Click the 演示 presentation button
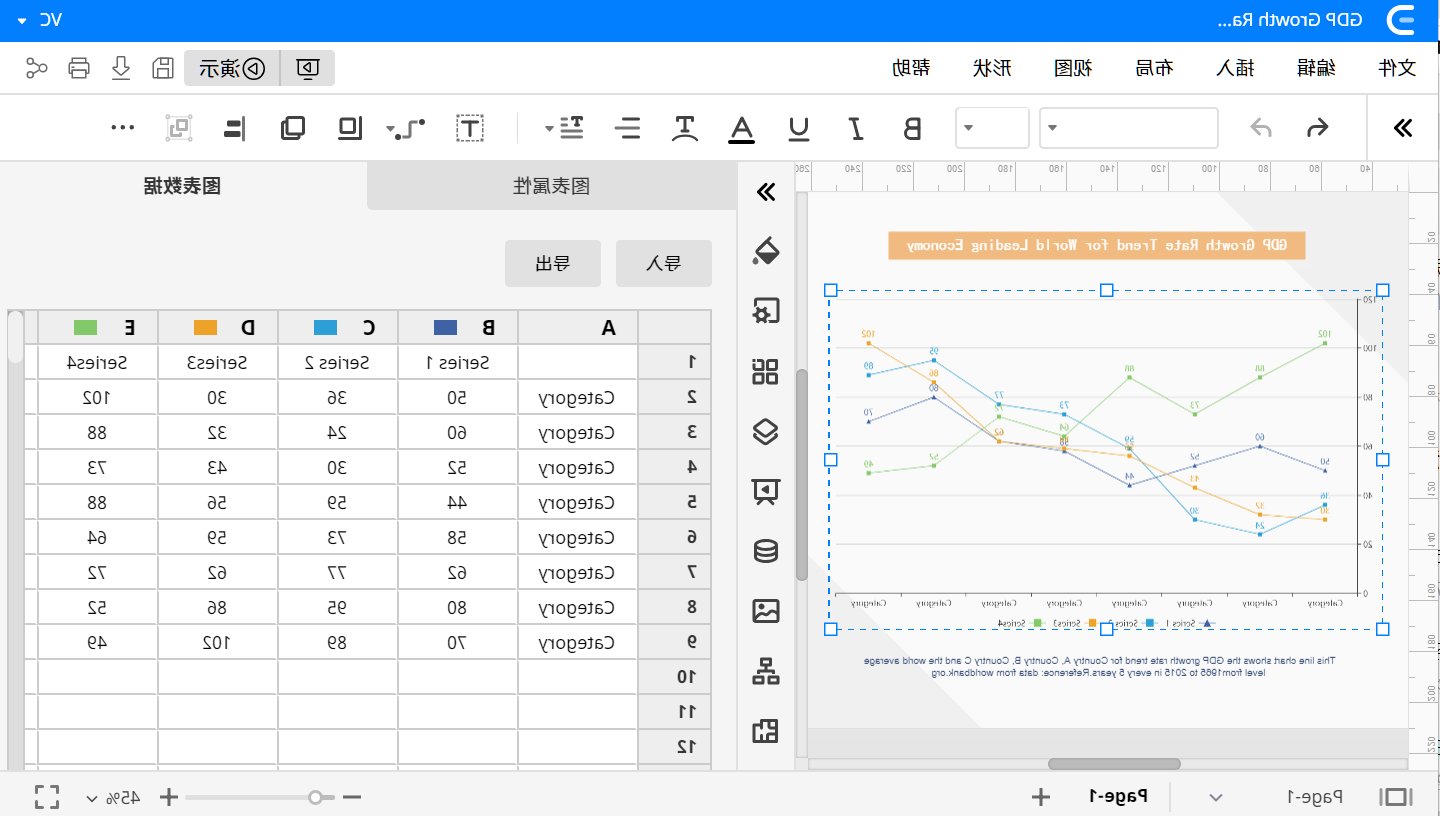This screenshot has height=816, width=1440. (232, 68)
